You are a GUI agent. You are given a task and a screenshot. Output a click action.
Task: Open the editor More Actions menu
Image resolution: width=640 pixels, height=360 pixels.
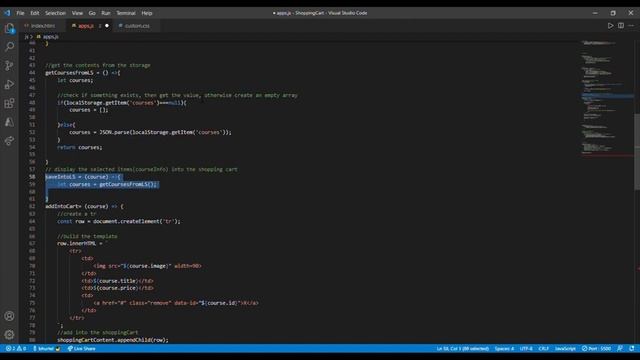click(631, 26)
